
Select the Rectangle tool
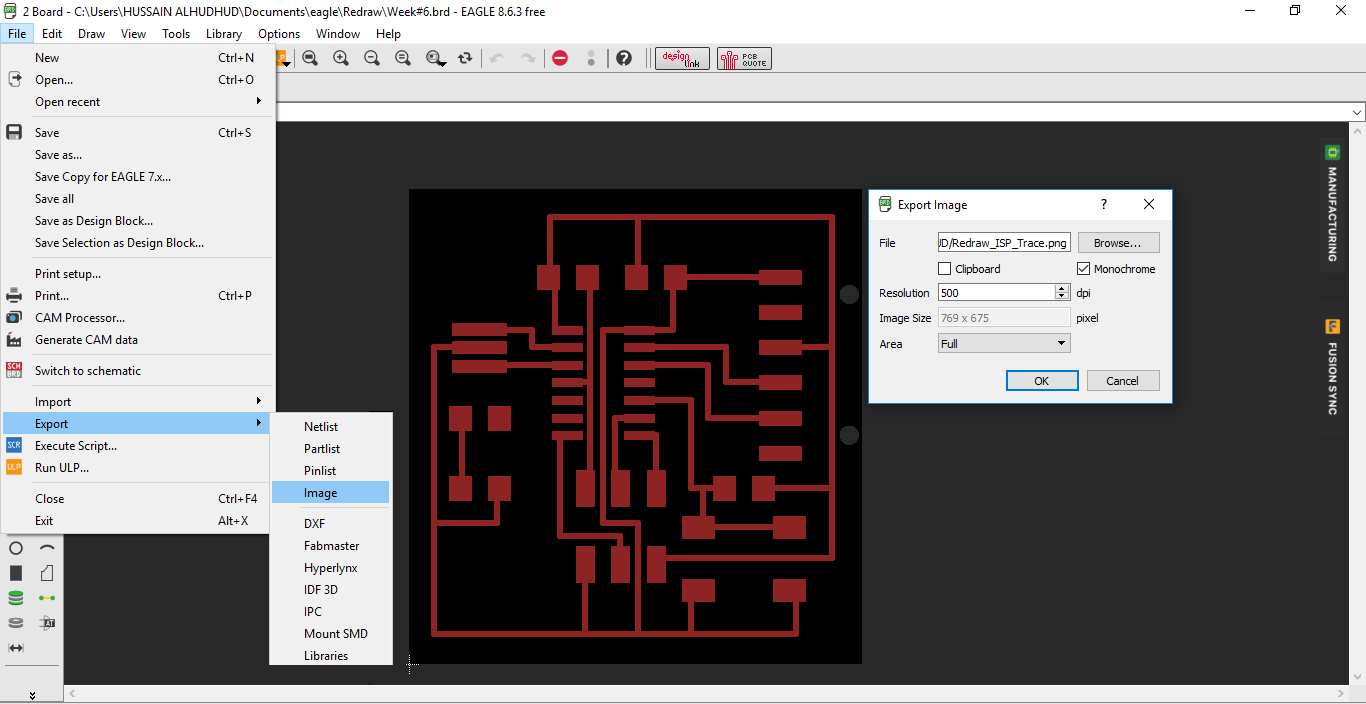(x=15, y=573)
